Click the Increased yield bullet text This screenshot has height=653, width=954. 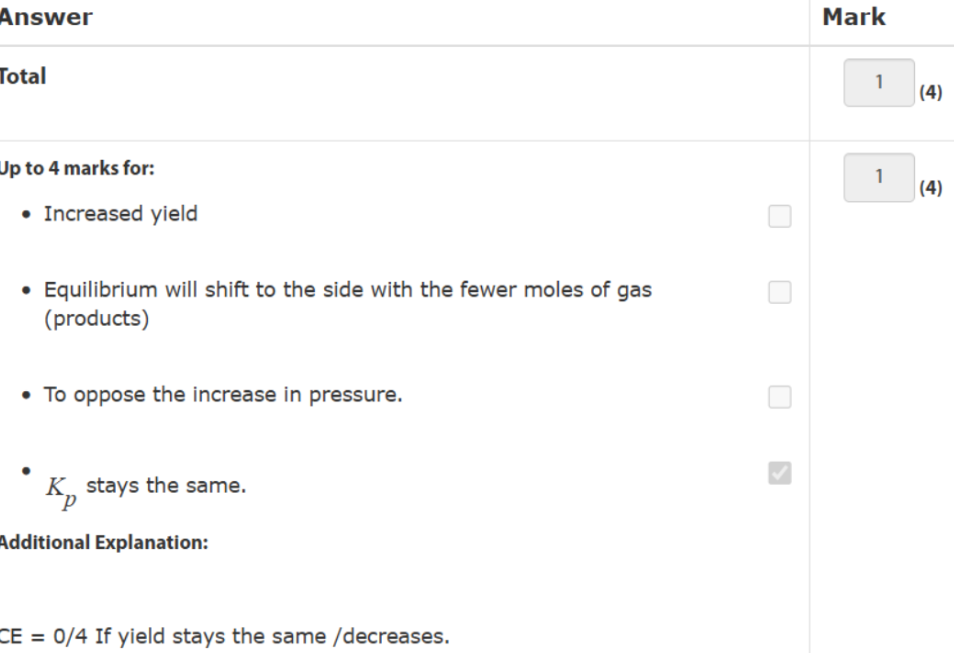[120, 214]
